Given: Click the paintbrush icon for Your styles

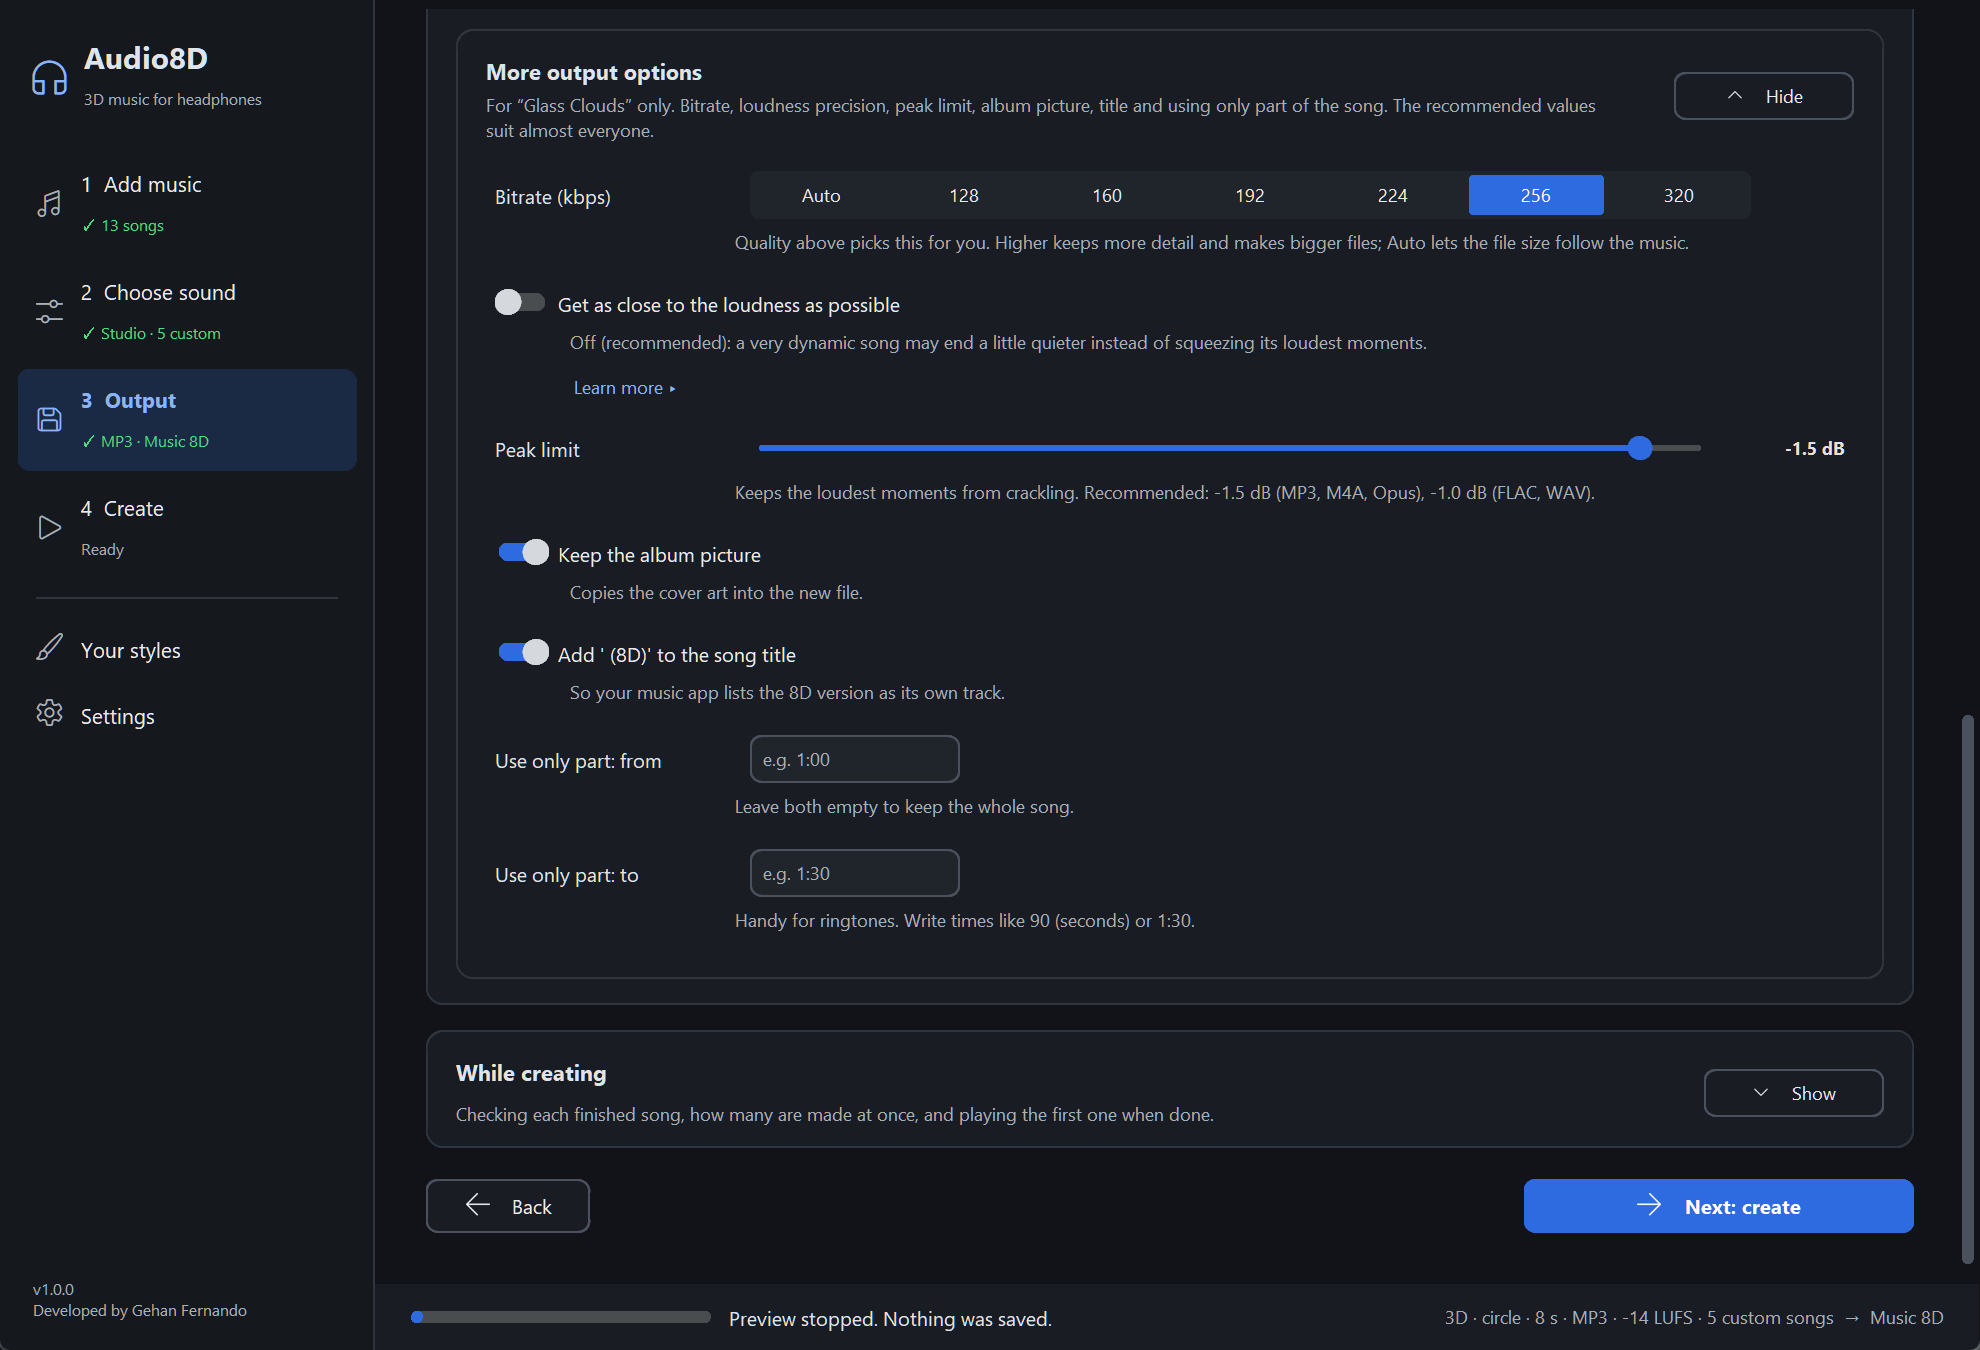Looking at the screenshot, I should tap(49, 647).
